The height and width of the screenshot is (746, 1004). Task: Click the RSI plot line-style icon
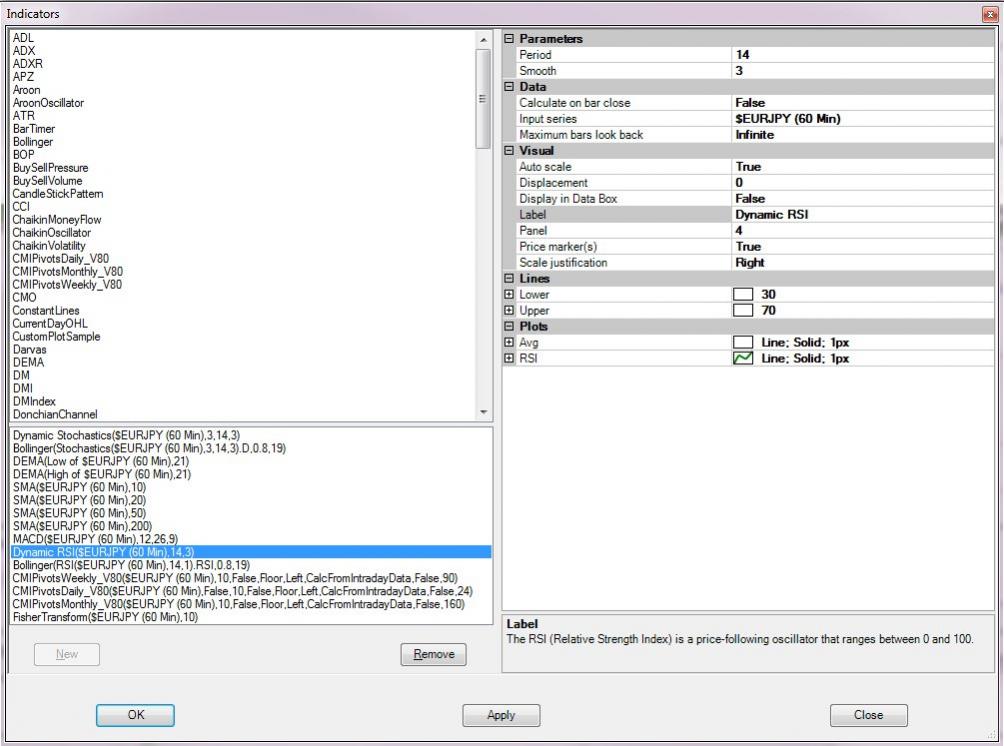743,359
